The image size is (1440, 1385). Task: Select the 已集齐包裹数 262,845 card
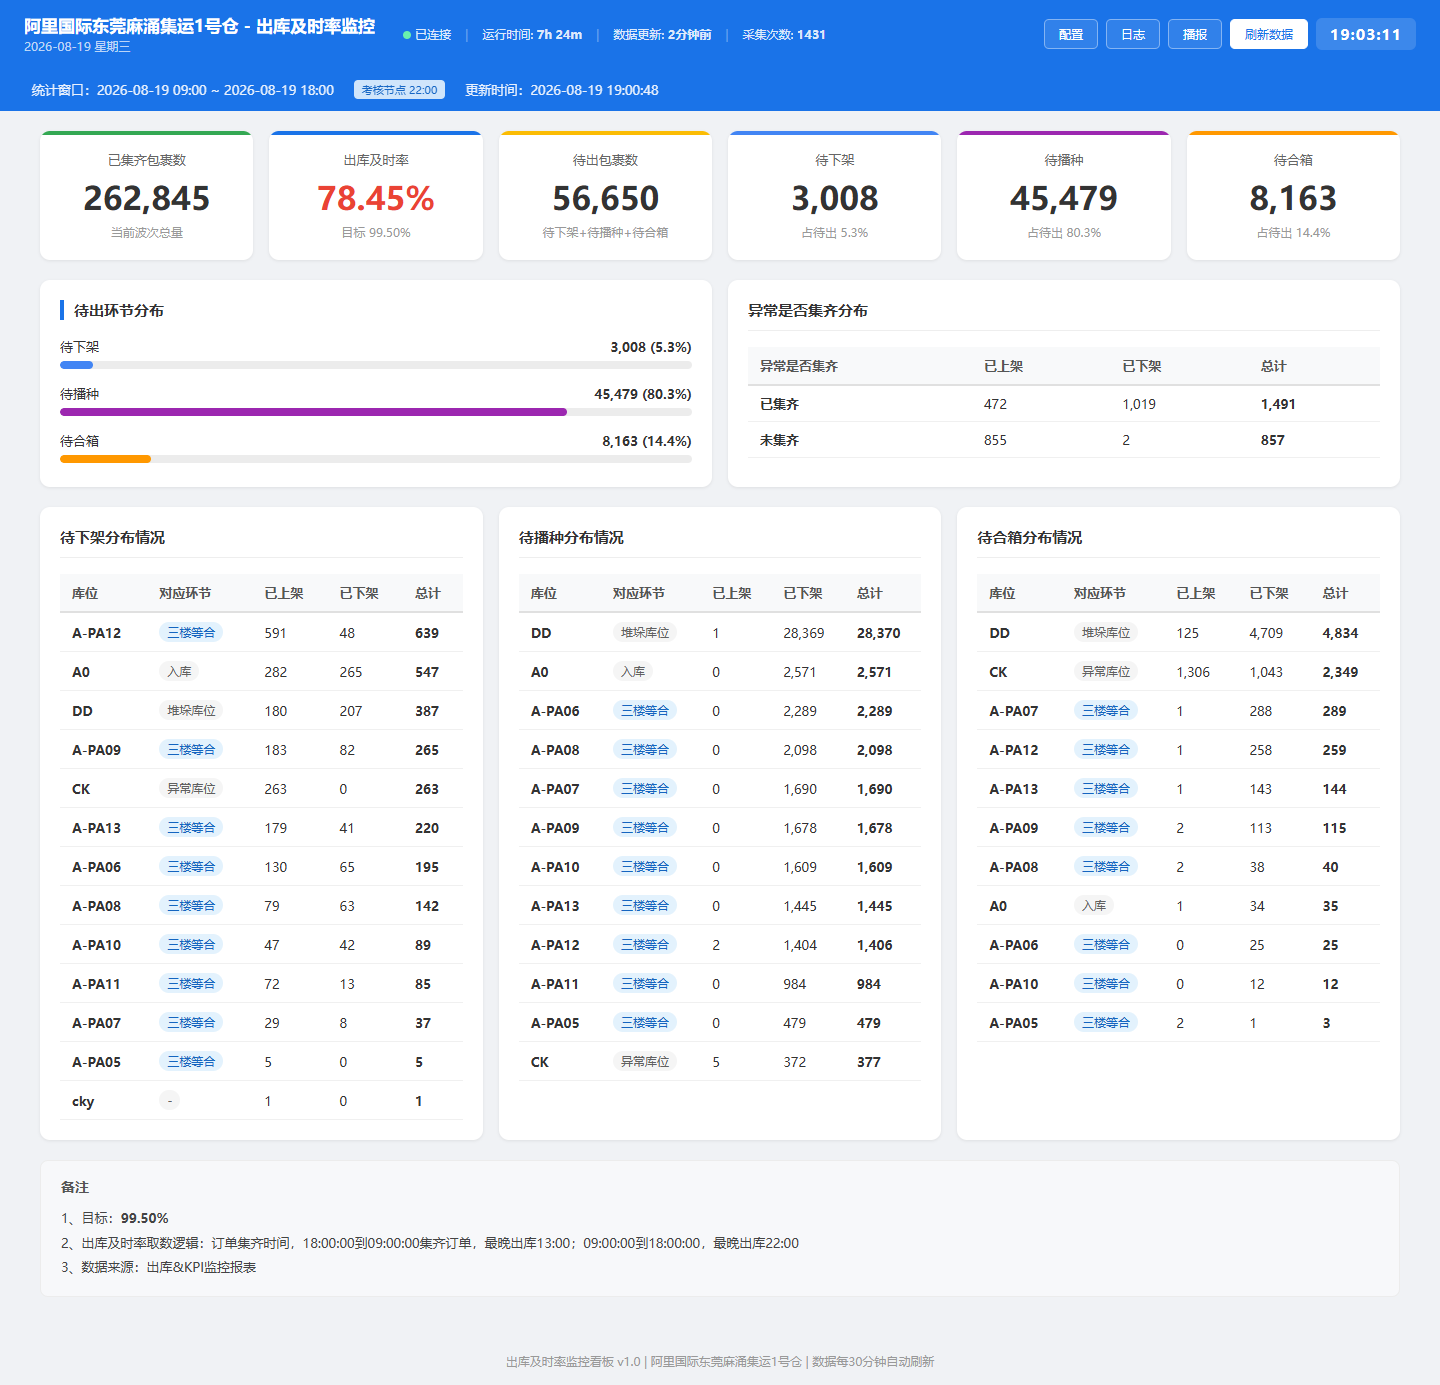tap(147, 196)
